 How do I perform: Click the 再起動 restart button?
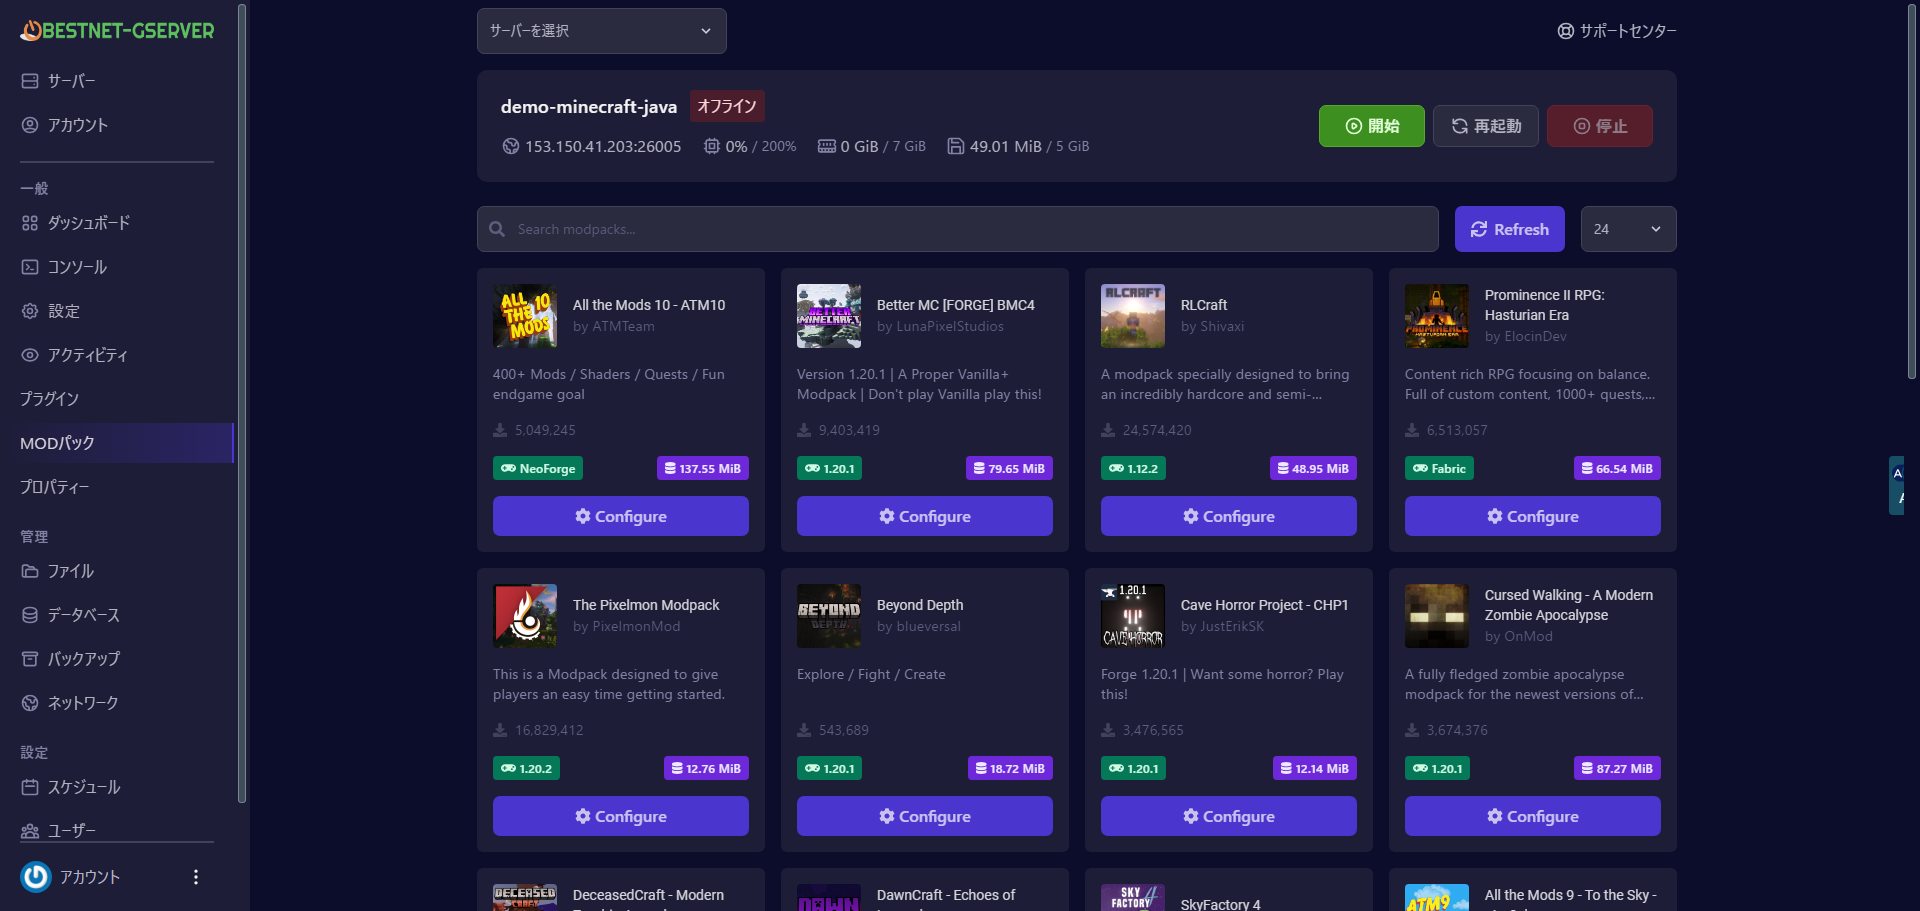click(x=1486, y=126)
